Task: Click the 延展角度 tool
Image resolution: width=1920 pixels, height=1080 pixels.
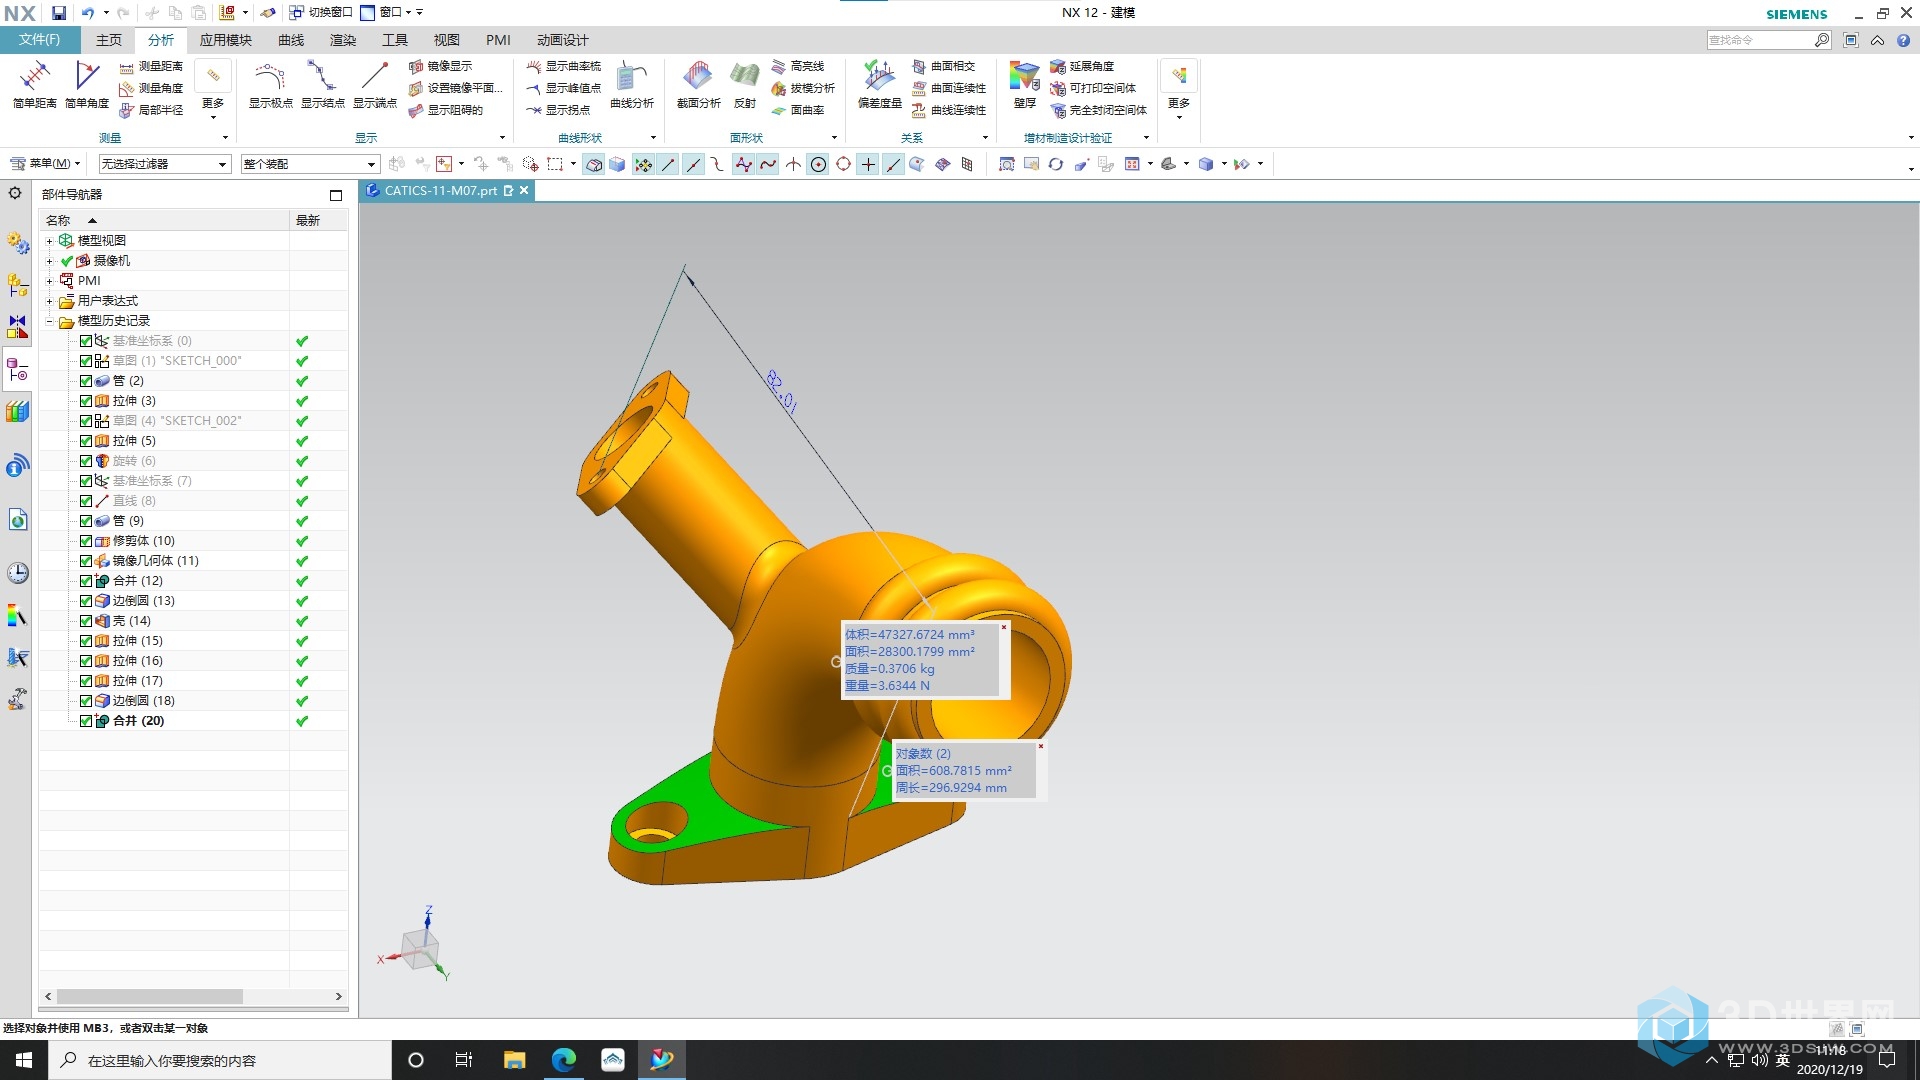Action: point(1082,66)
